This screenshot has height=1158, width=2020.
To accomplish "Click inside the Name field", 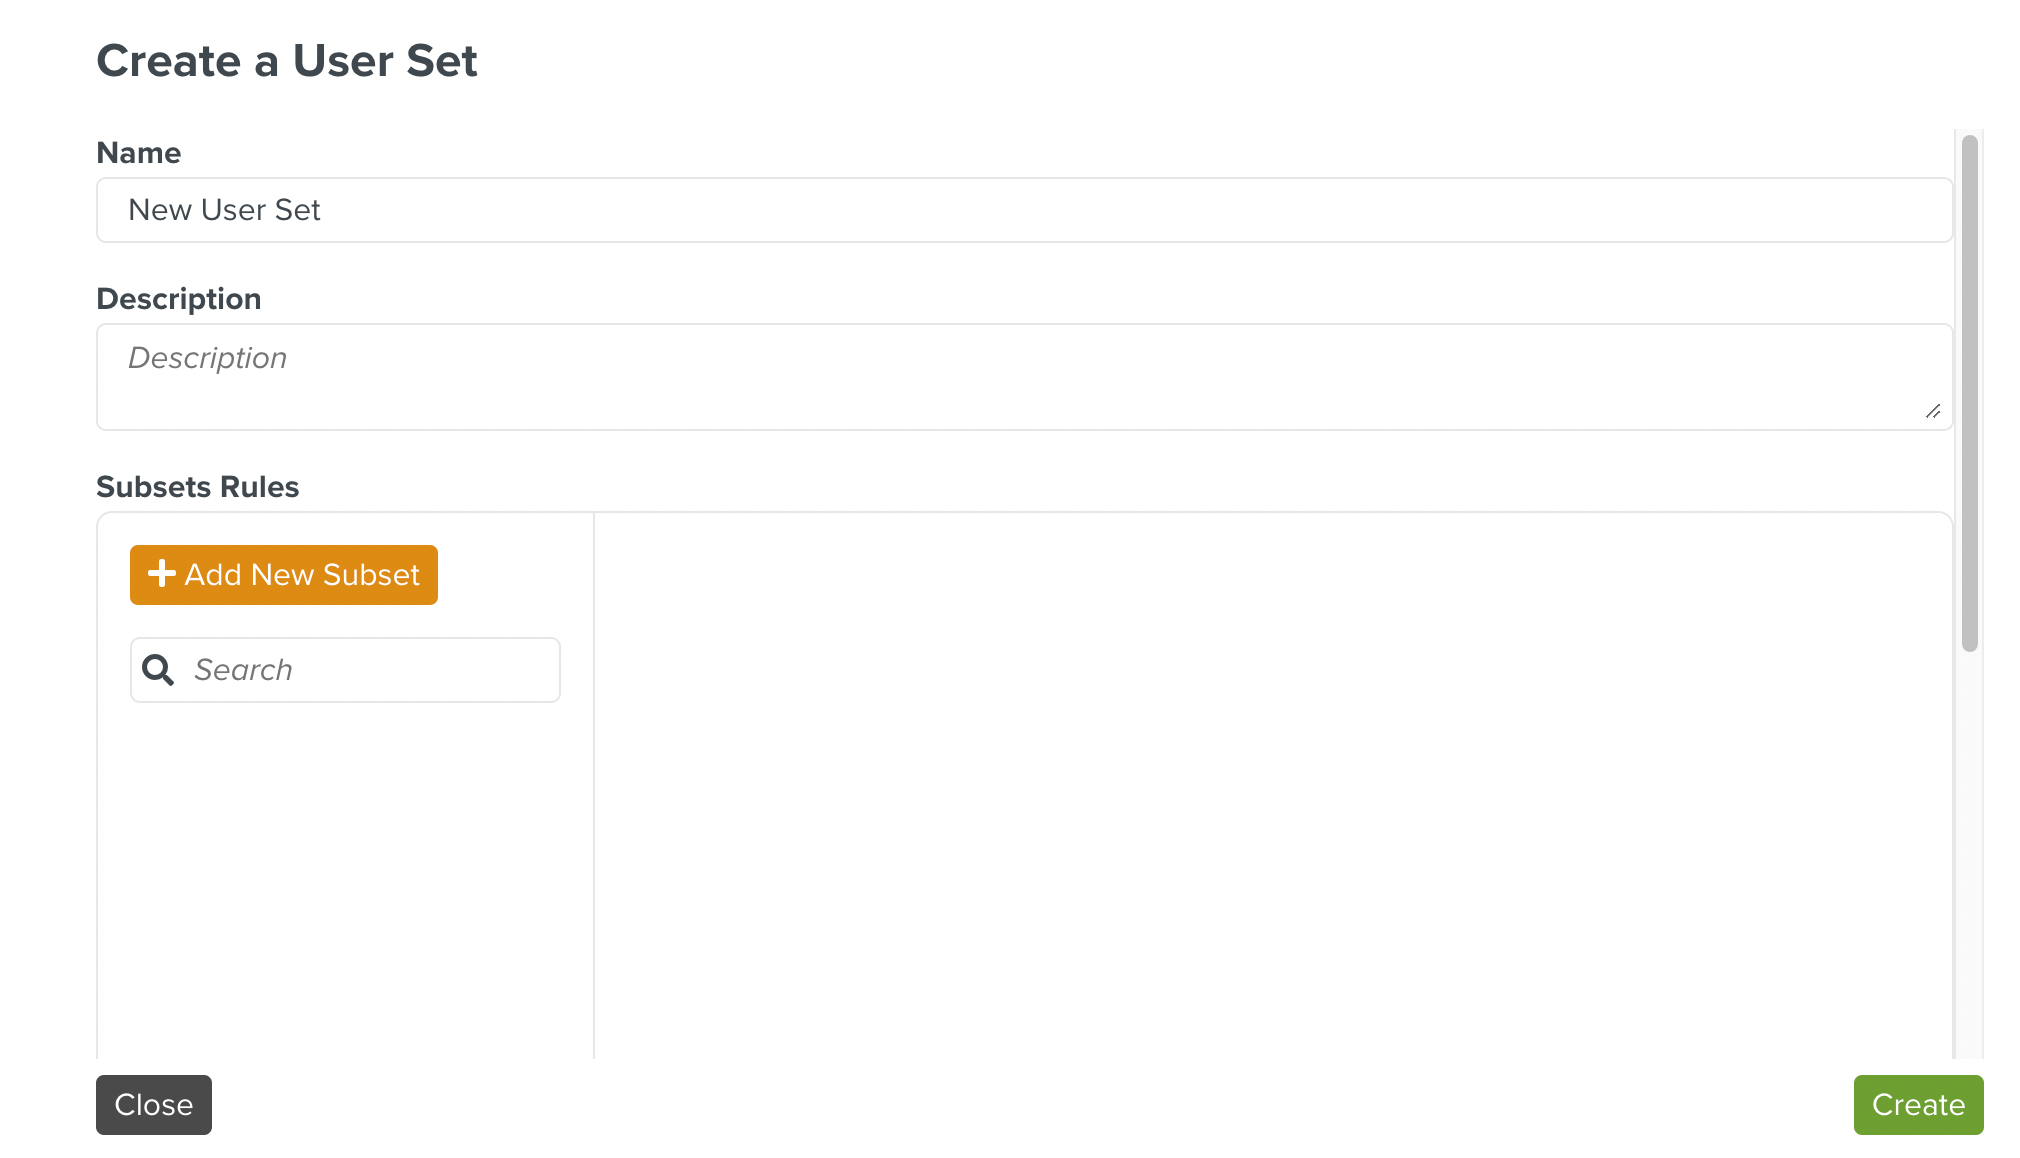I will pos(700,210).
